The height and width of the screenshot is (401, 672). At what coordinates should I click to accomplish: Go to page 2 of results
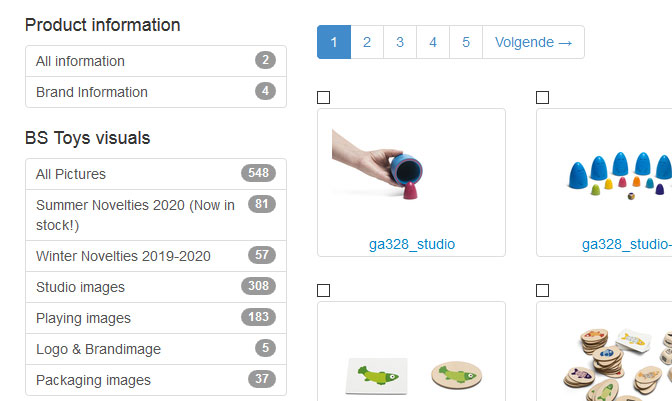367,42
